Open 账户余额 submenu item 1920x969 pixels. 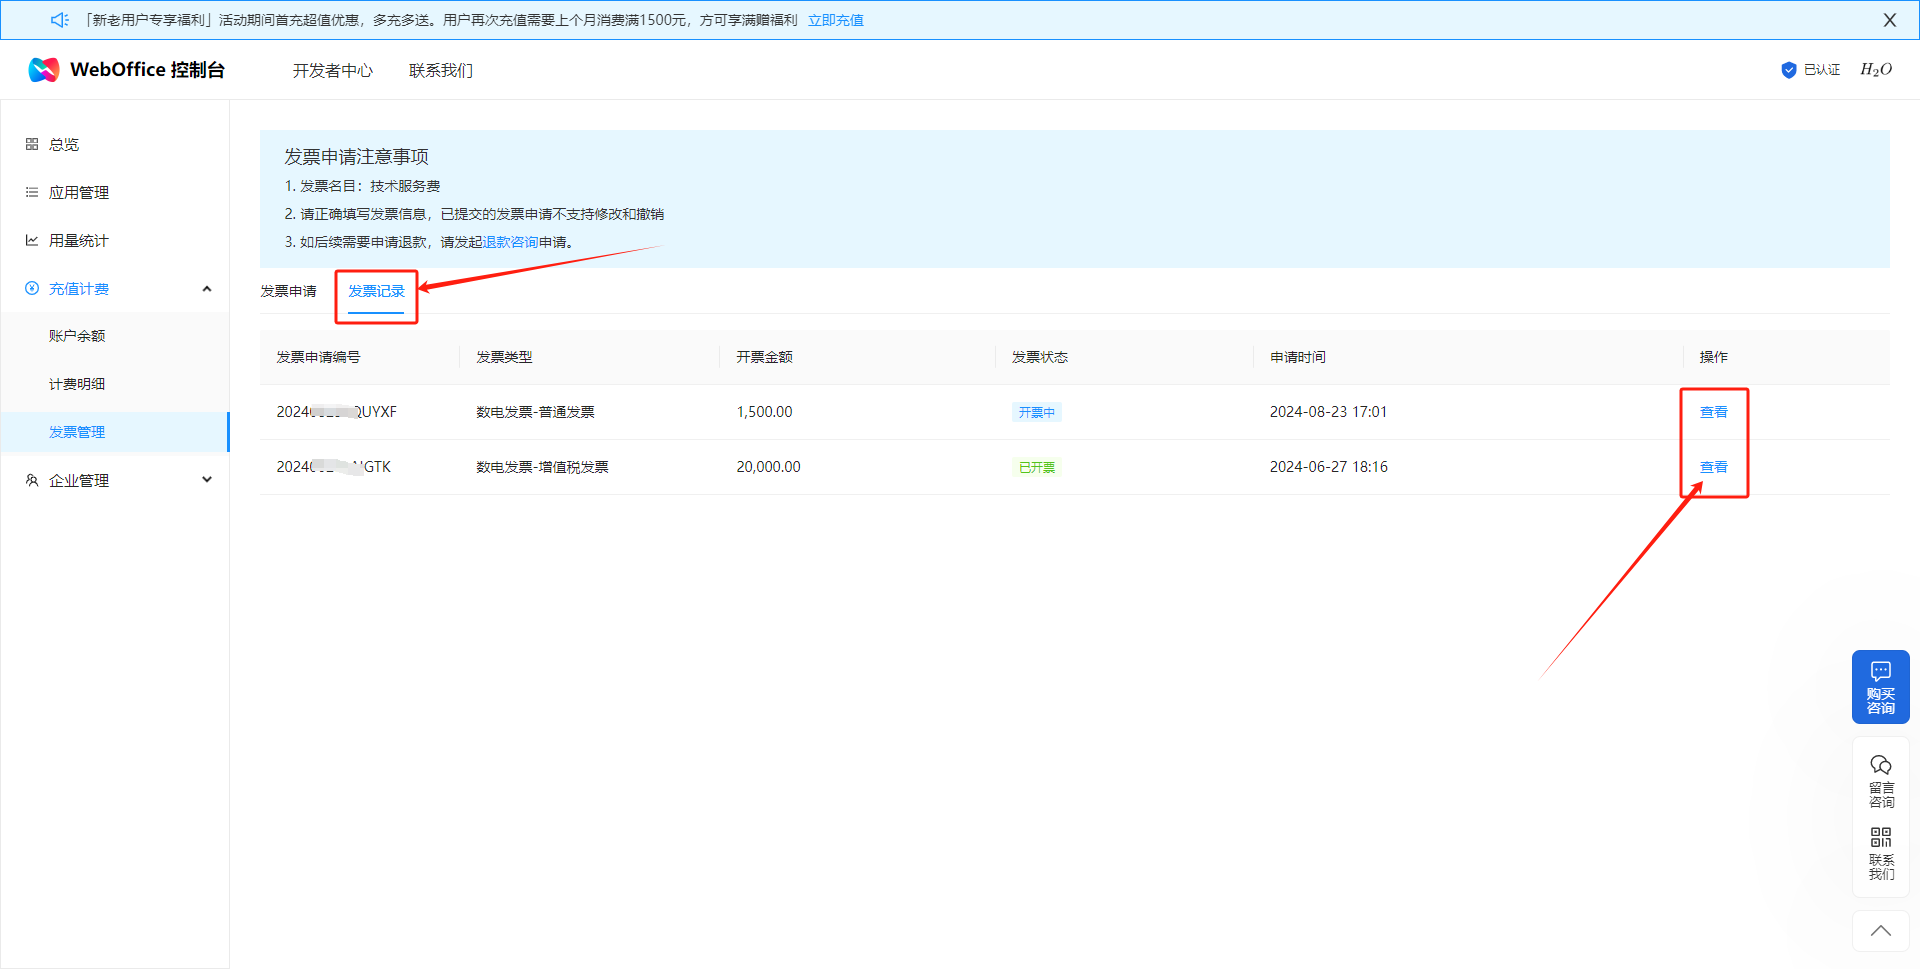click(x=77, y=336)
